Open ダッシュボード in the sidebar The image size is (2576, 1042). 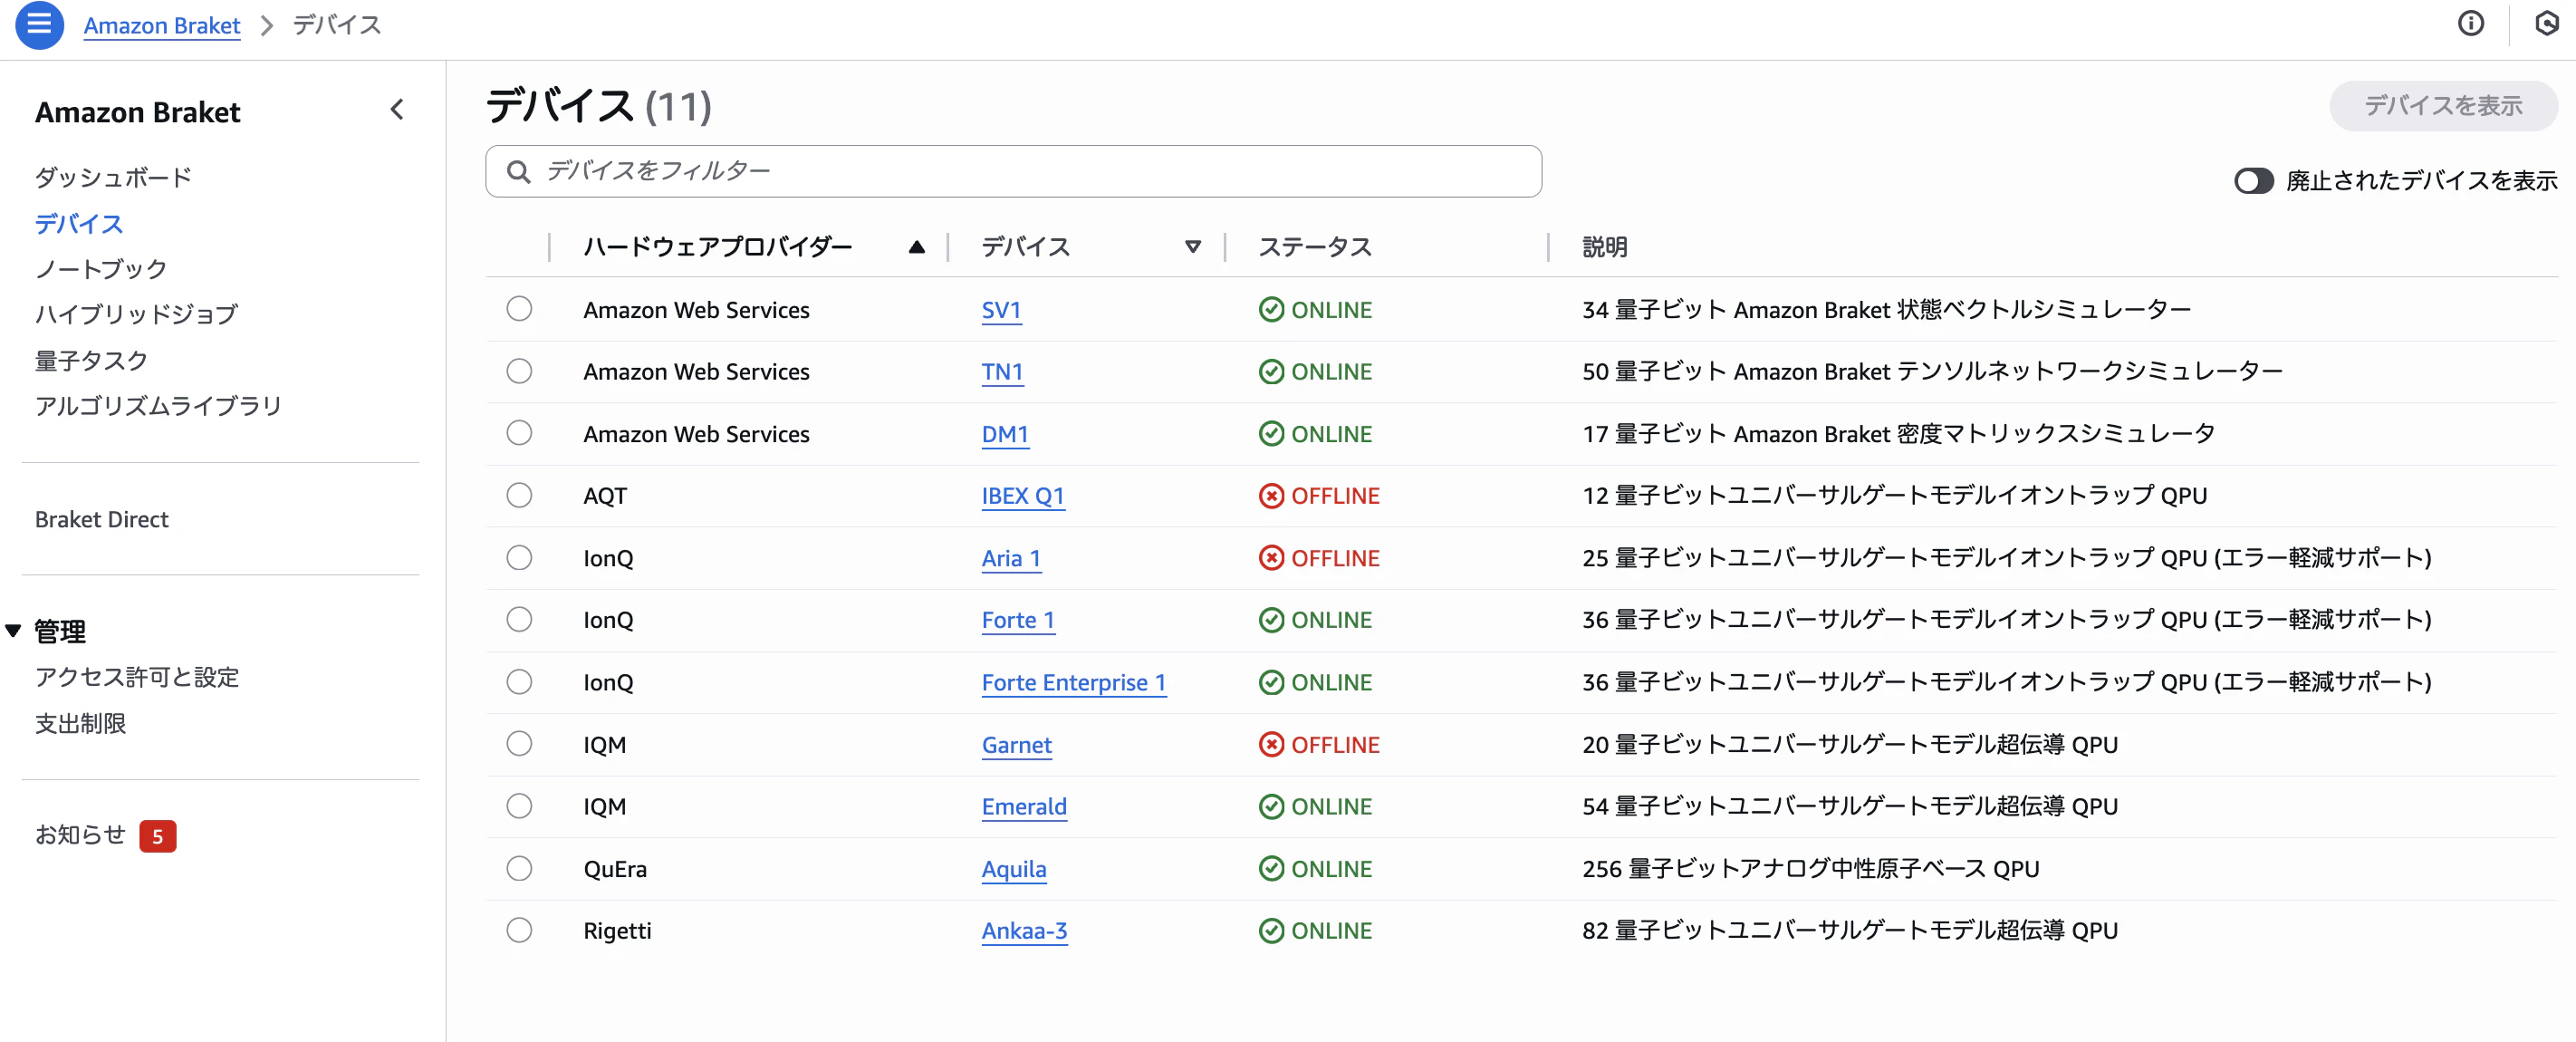[x=113, y=178]
